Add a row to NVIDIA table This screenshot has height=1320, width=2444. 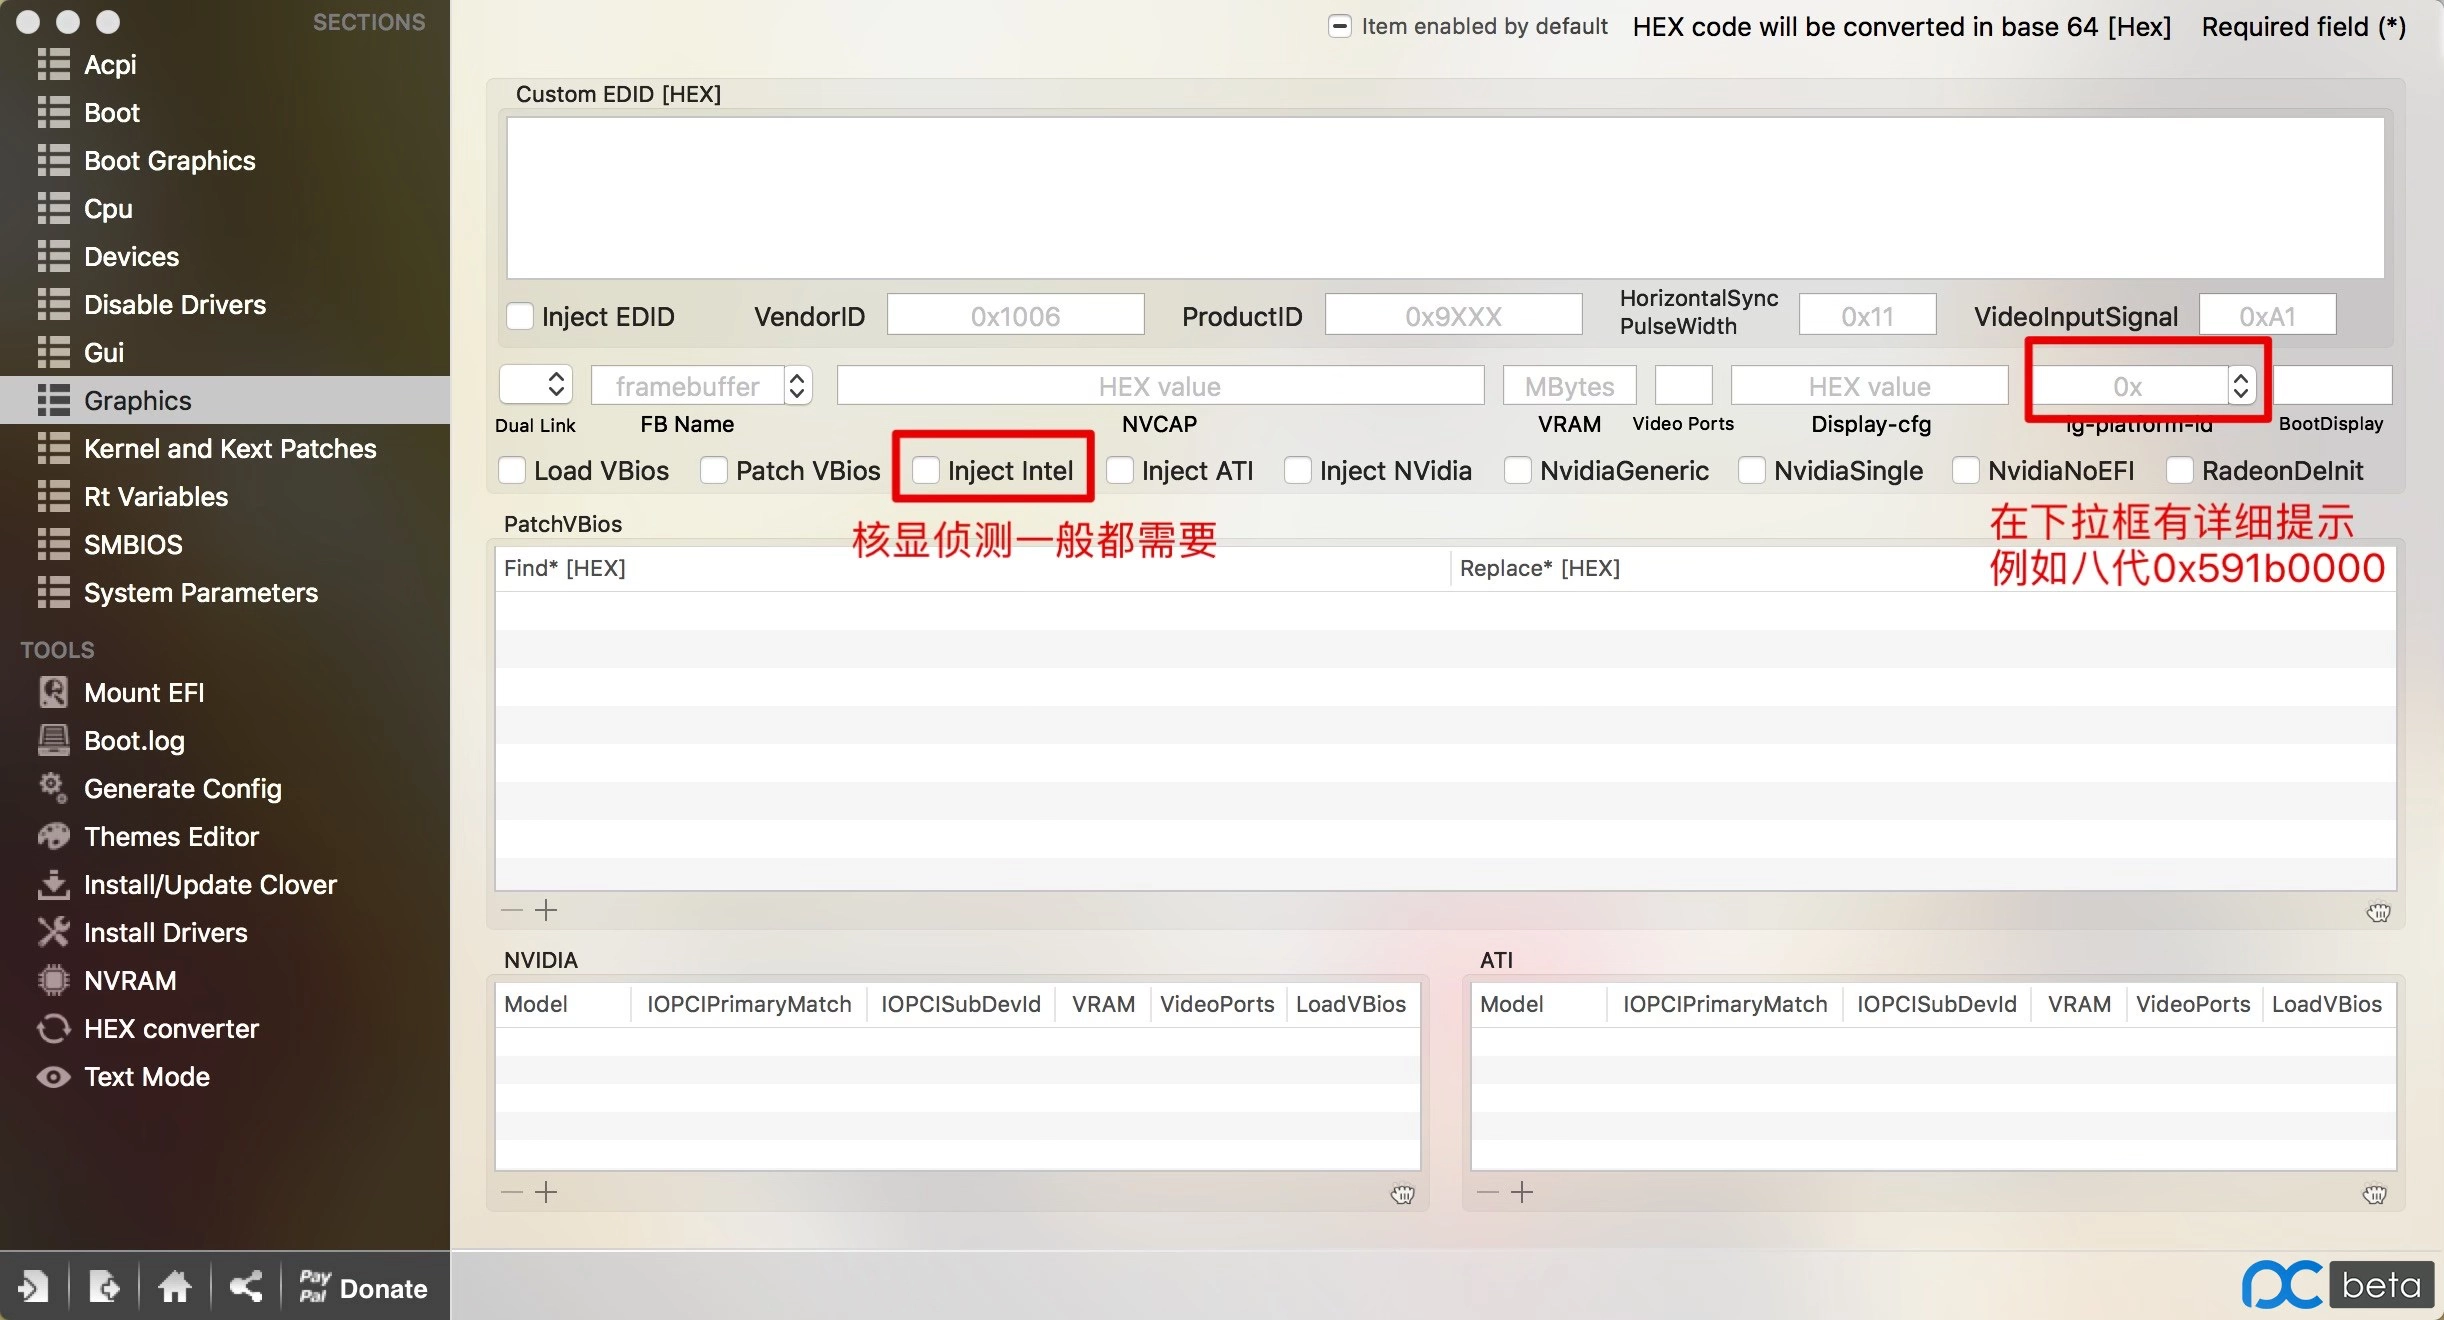click(546, 1192)
